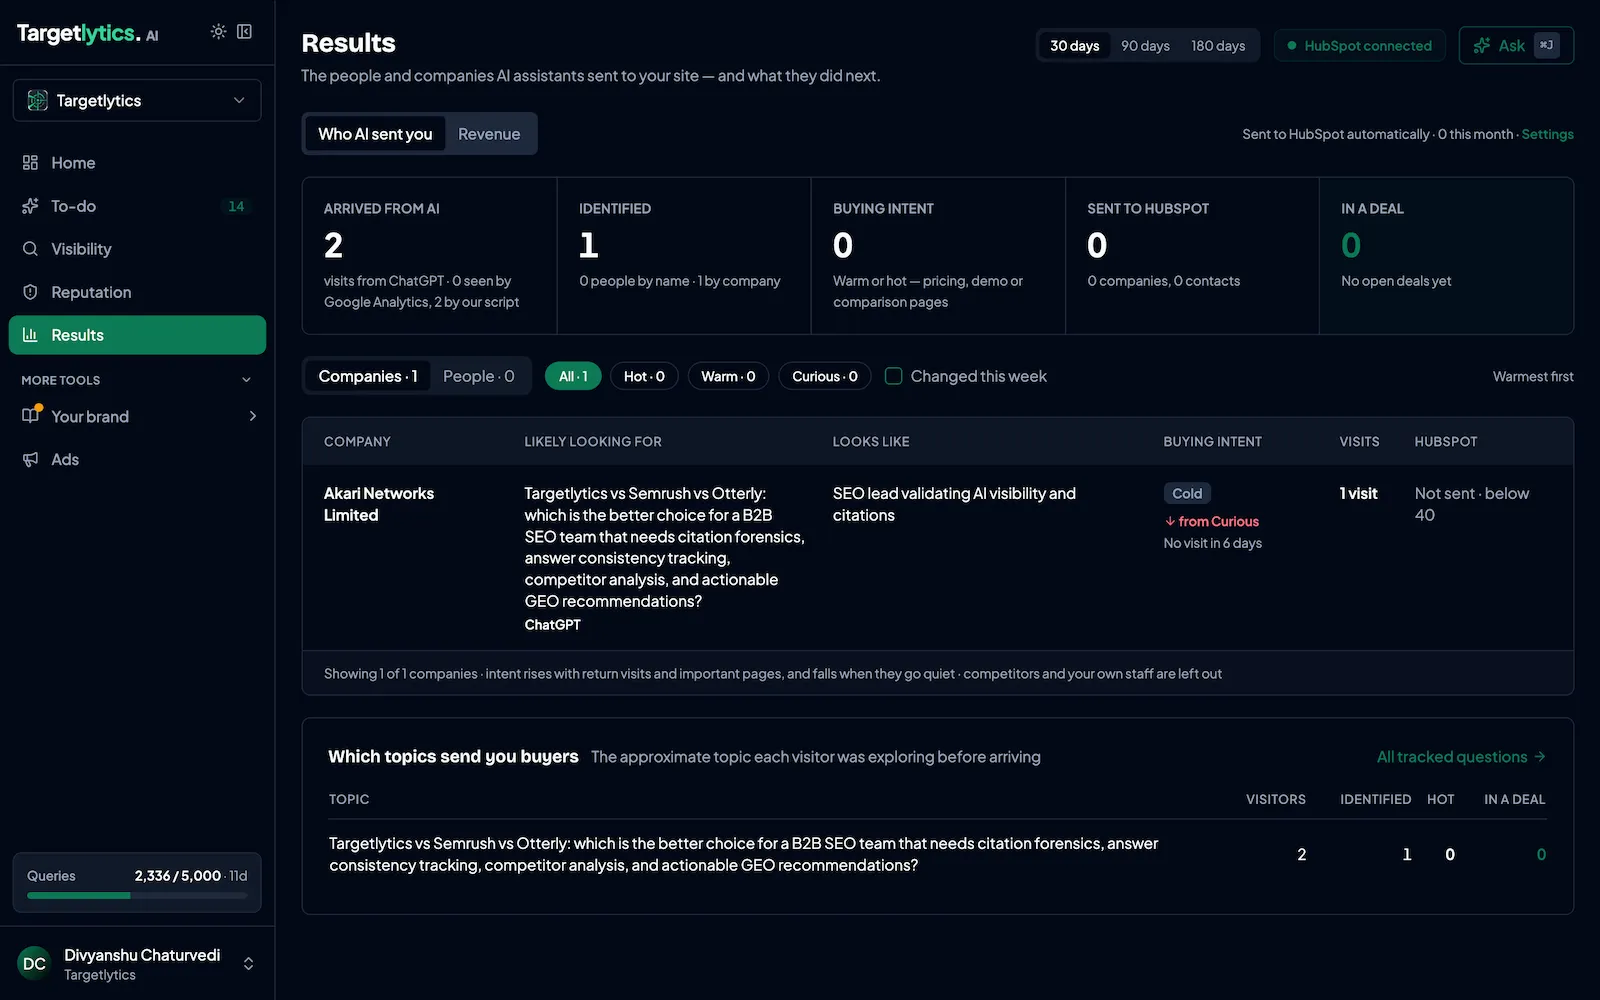
Task: Select the Companies · 1 tab
Action: pos(368,376)
